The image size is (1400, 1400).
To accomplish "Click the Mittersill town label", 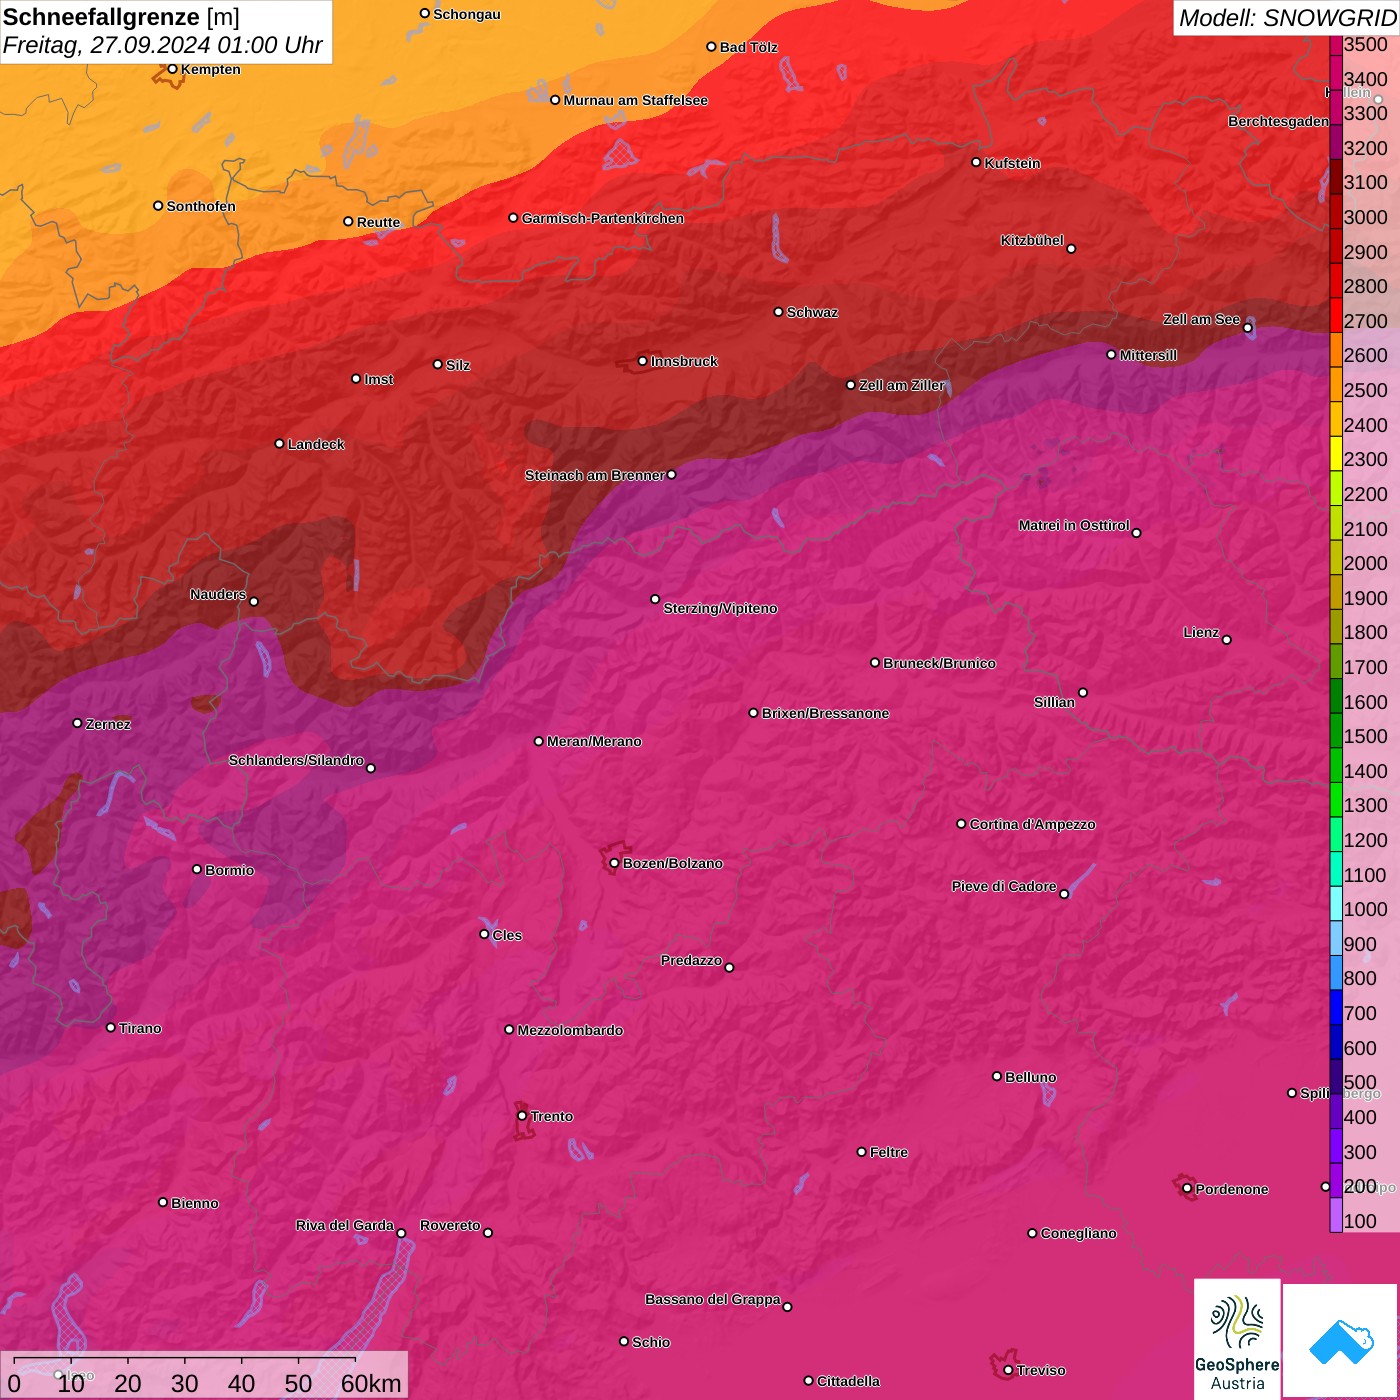I will [x=1148, y=355].
